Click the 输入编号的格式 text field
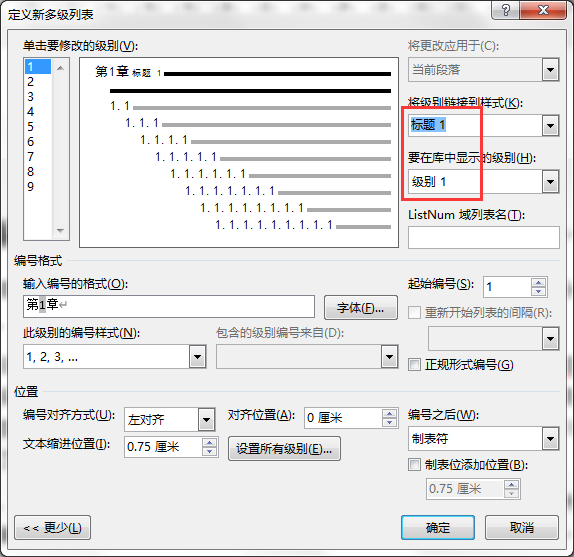Image resolution: width=574 pixels, height=557 pixels. tap(169, 306)
